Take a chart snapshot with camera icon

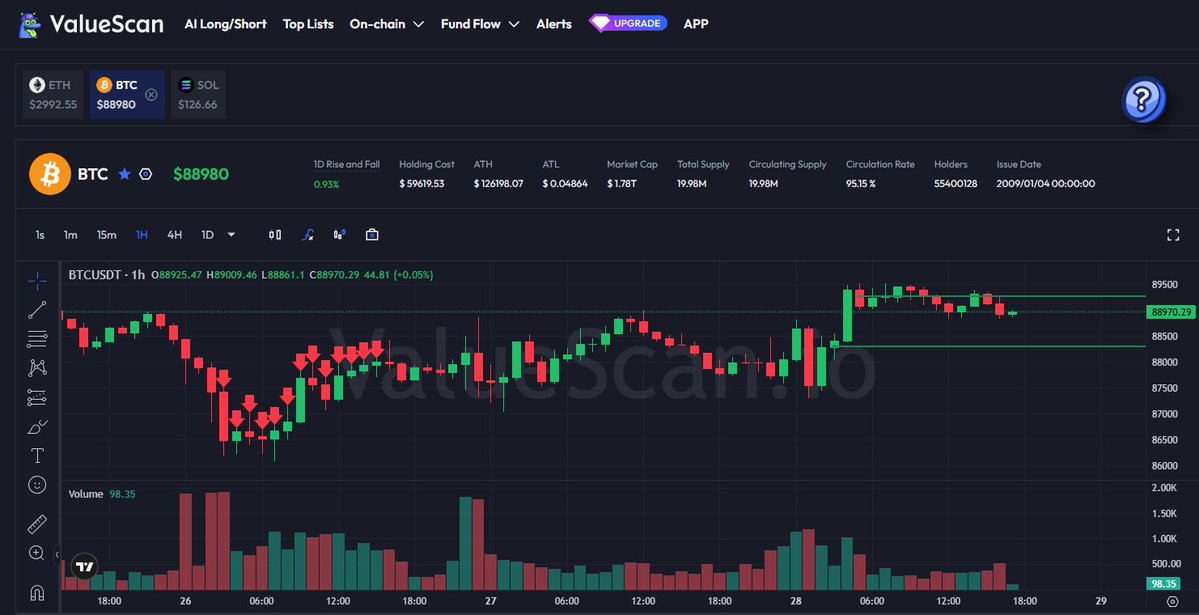coord(372,235)
